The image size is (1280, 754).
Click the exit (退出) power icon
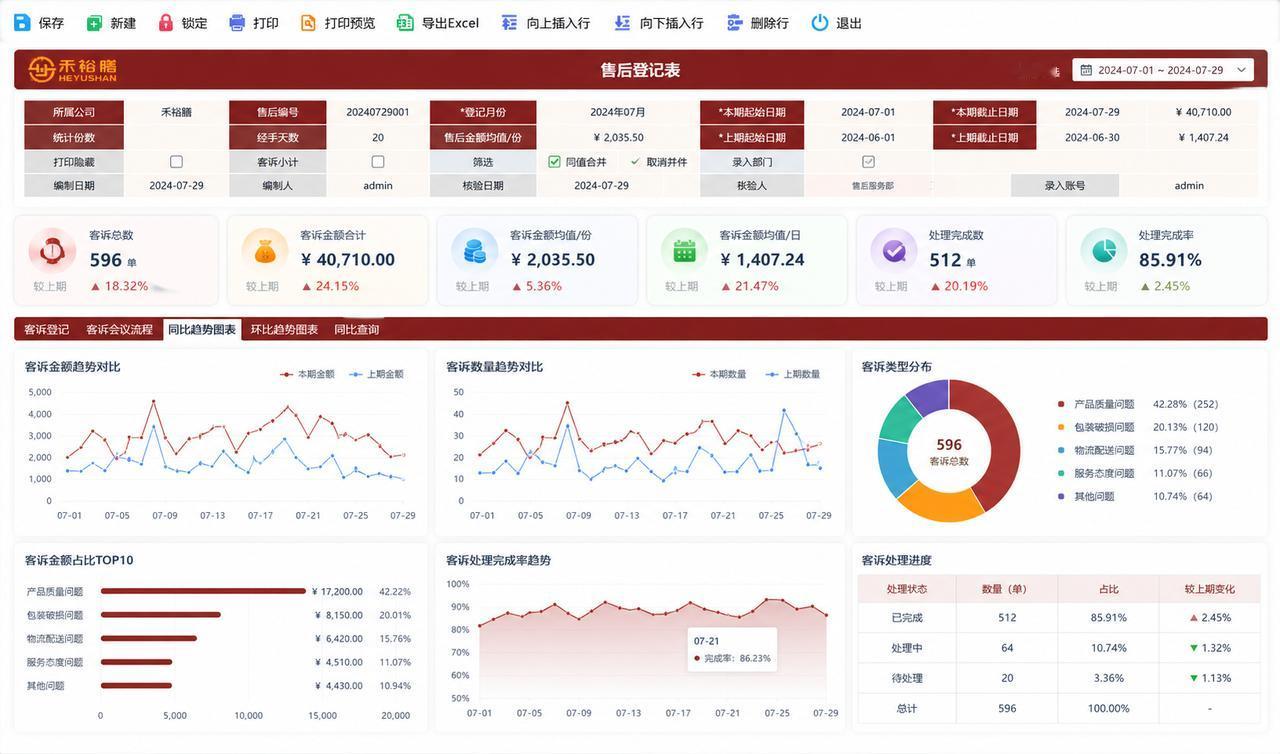coord(820,22)
